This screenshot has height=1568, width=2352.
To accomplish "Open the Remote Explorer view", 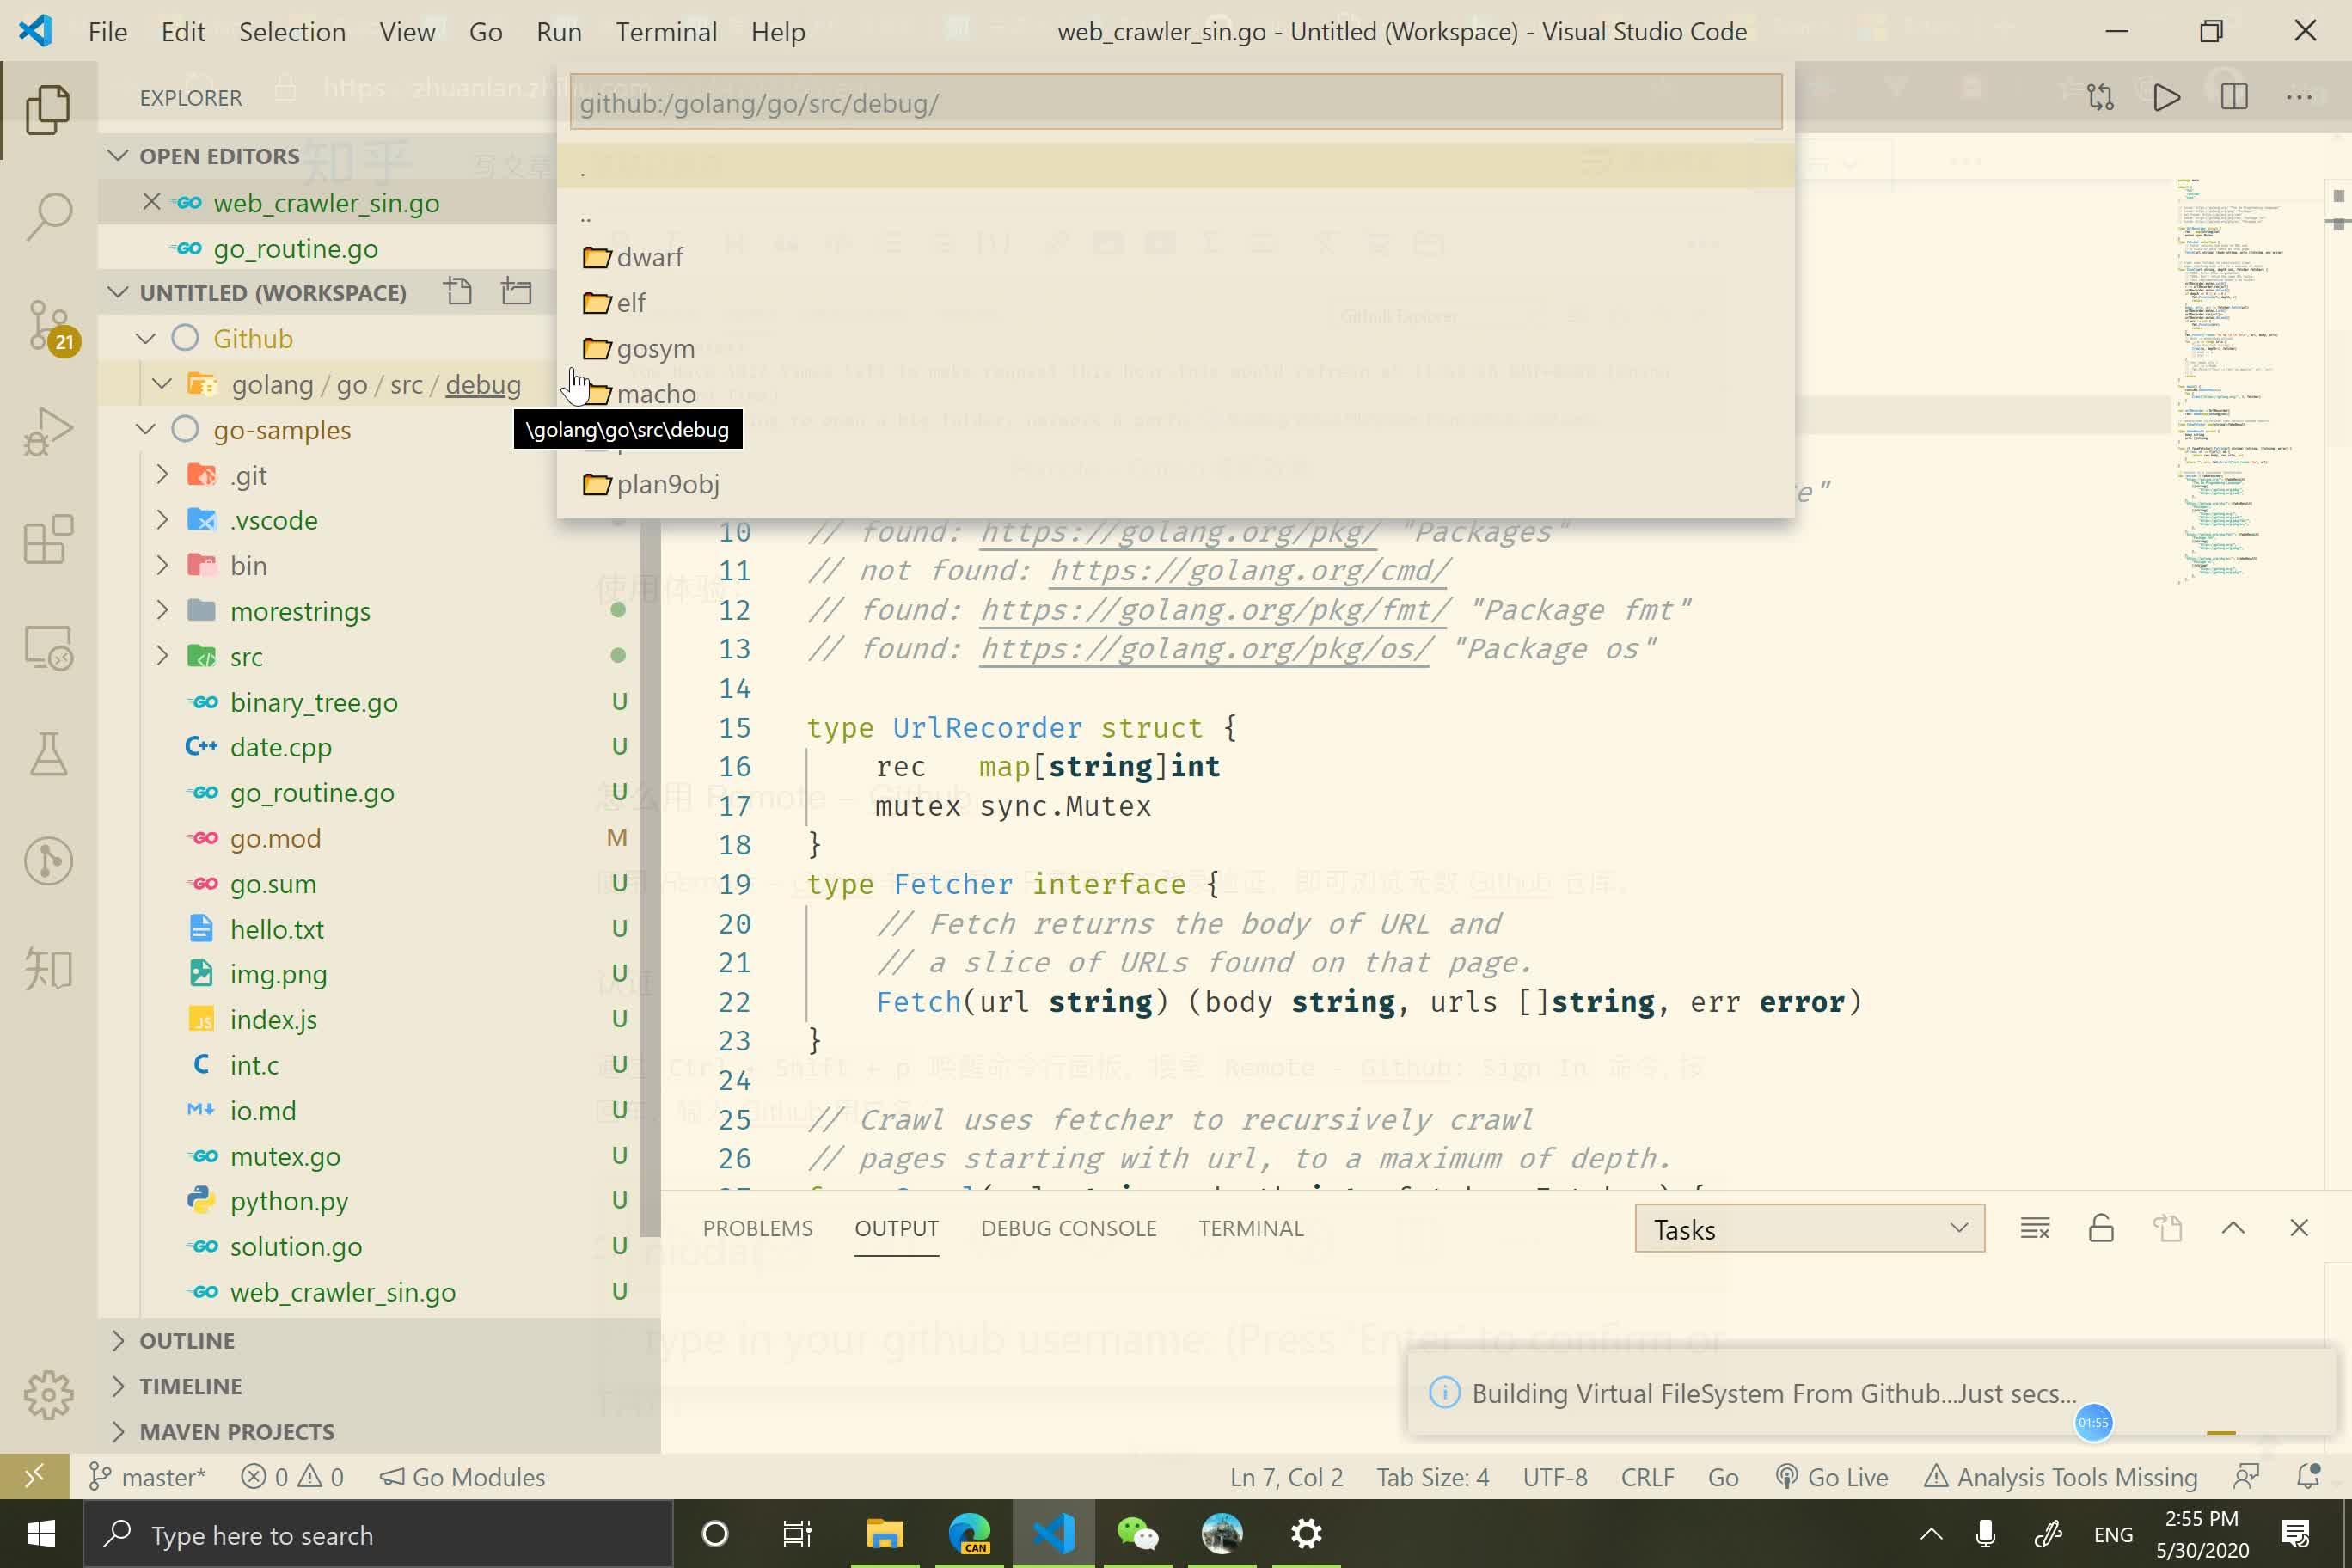I will click(48, 648).
